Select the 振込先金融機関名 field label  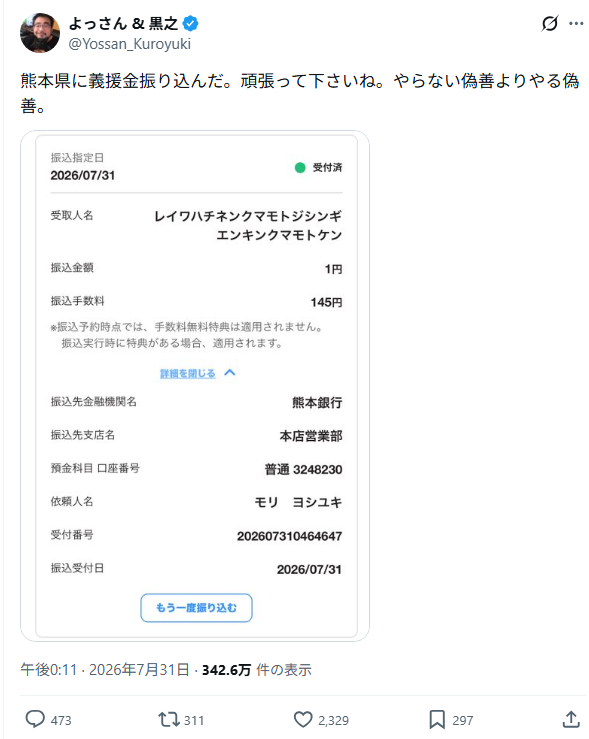(94, 402)
